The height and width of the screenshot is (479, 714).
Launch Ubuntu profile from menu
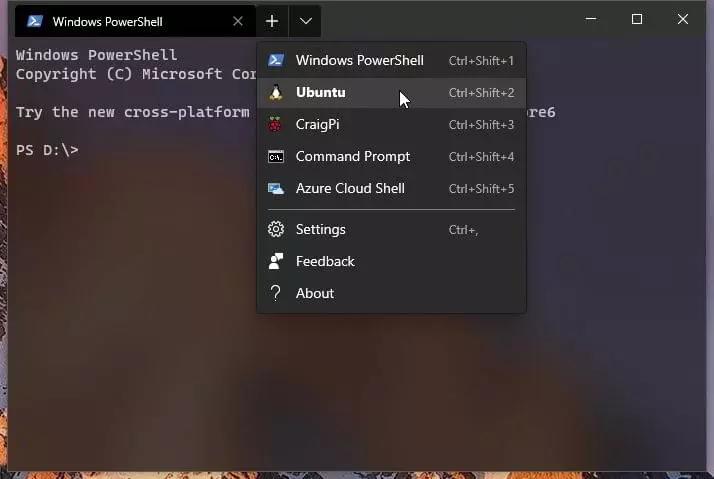(392, 92)
